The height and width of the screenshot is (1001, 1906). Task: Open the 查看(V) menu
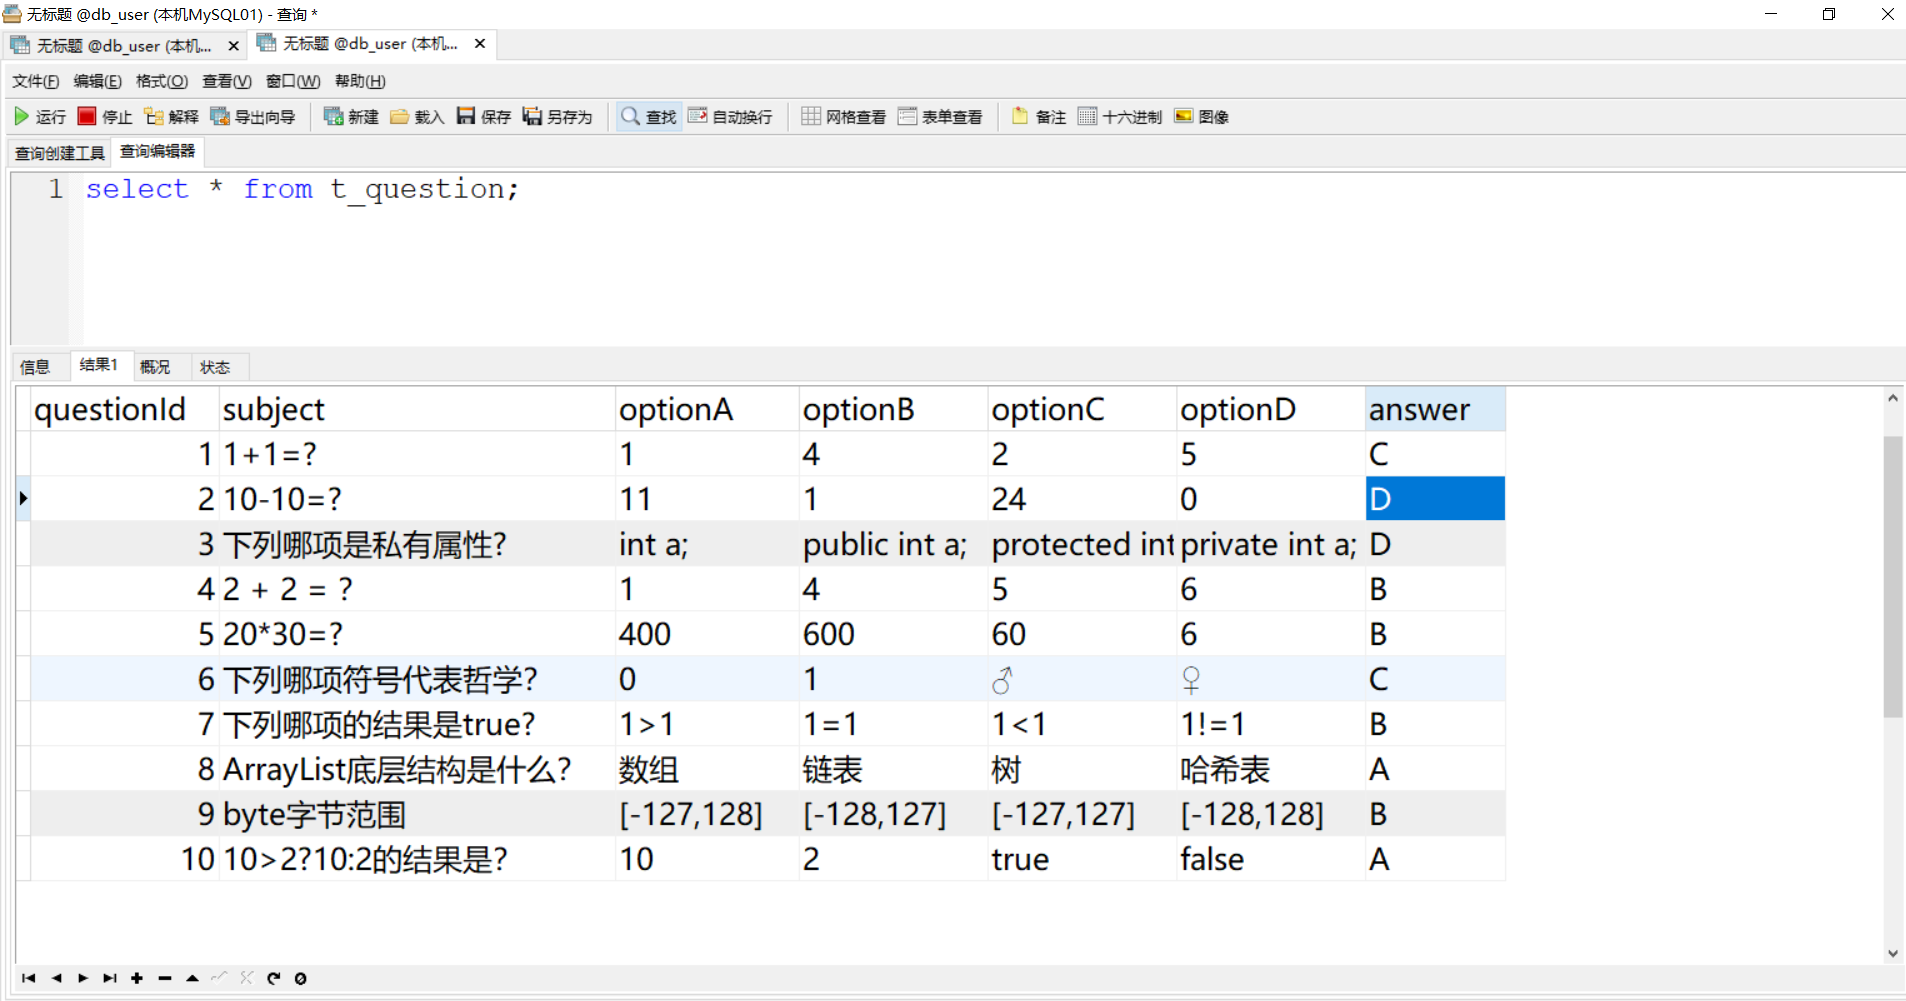point(227,81)
